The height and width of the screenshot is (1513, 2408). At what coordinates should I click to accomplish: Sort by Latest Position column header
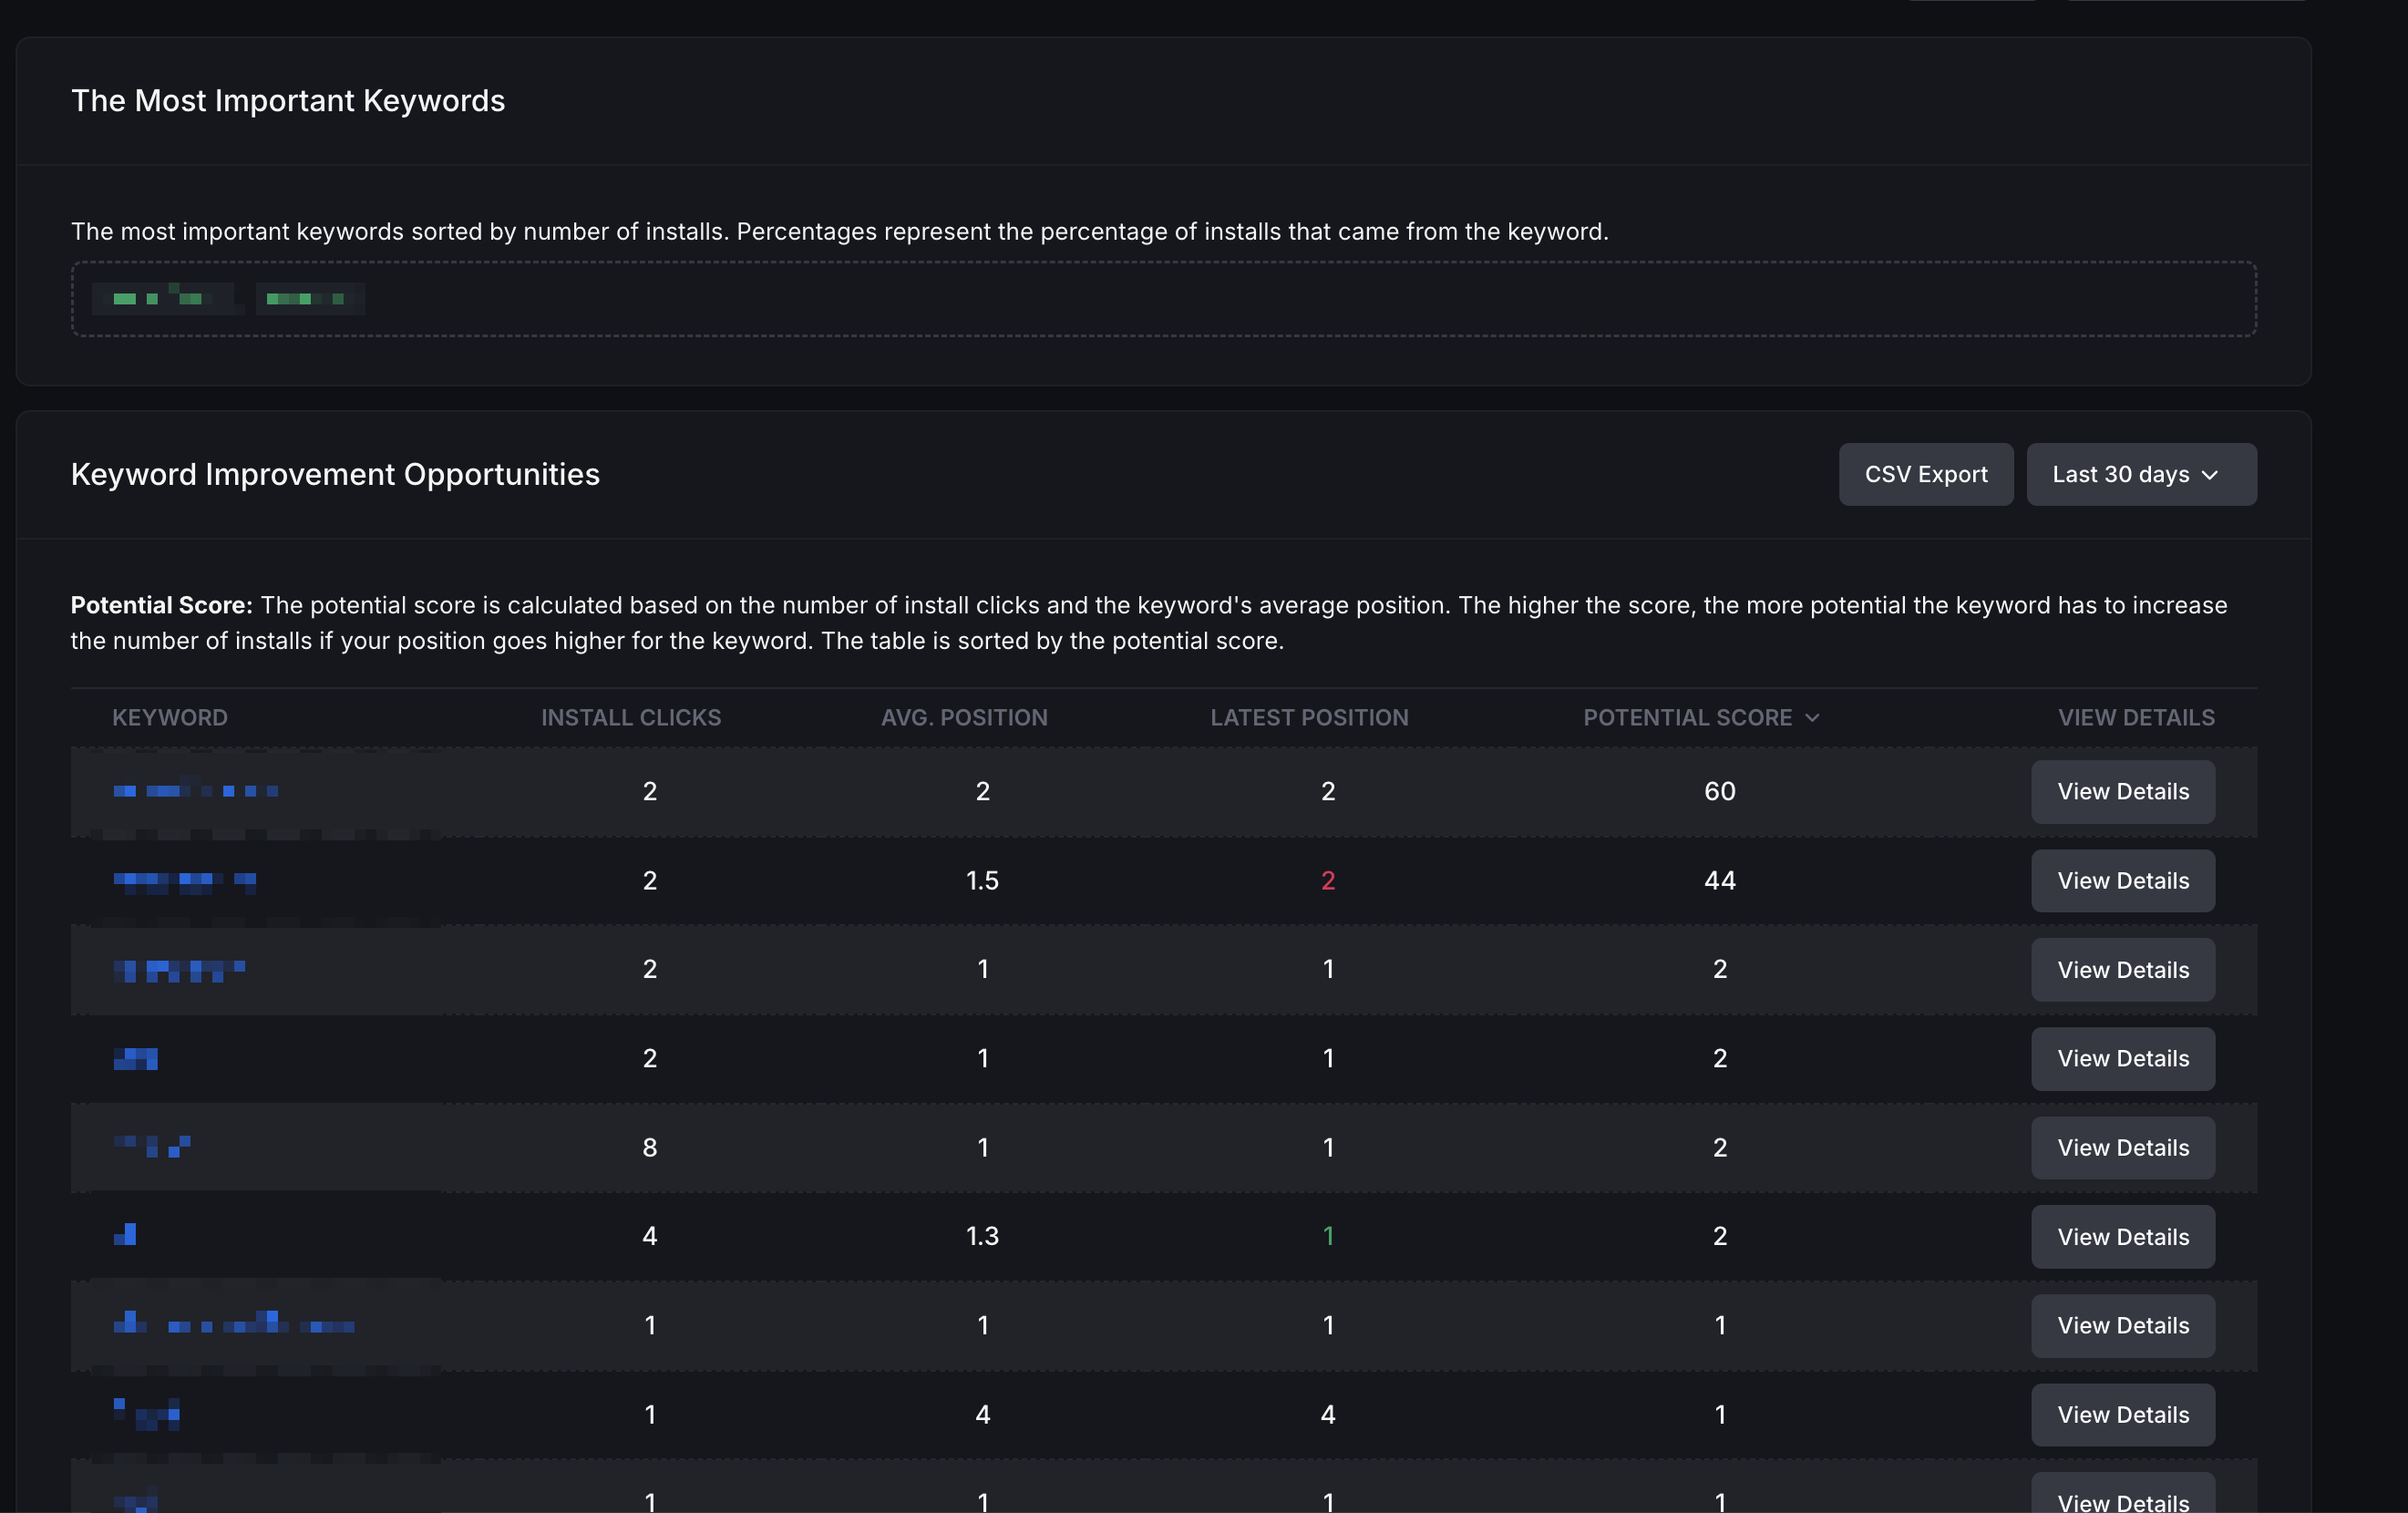(x=1309, y=717)
